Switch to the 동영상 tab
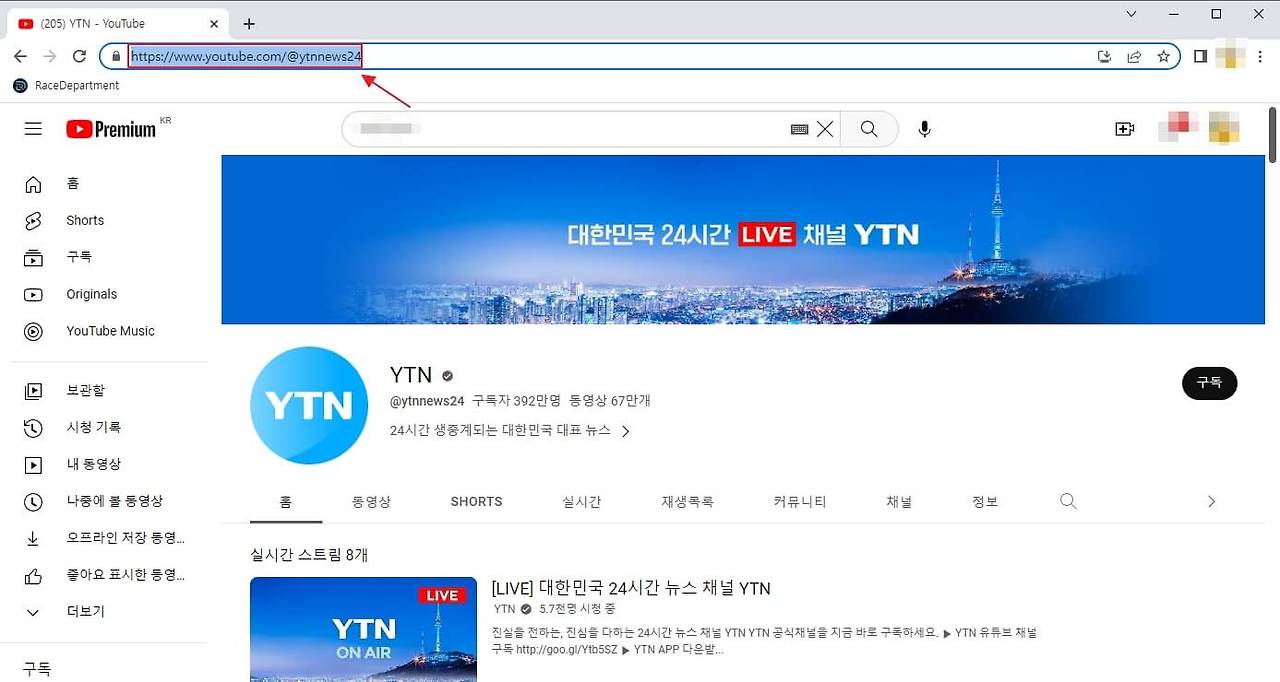Screen dimensions: 1280x682 [x=371, y=502]
